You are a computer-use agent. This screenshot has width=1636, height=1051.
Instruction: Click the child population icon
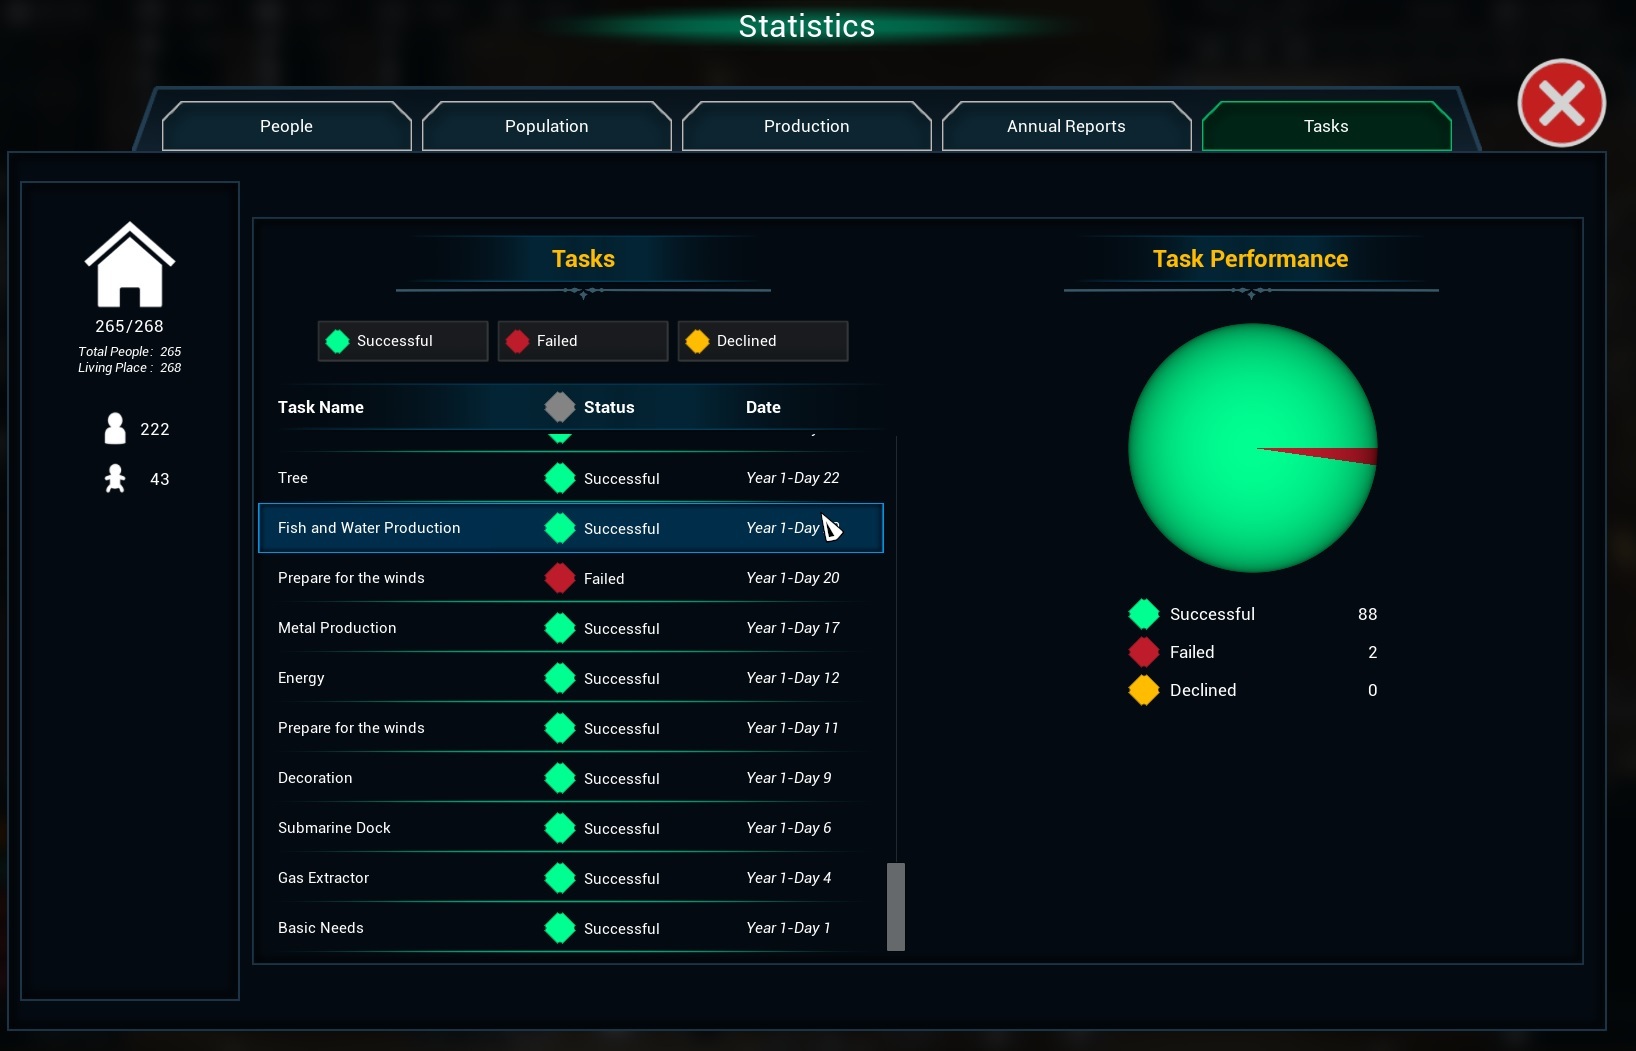click(115, 479)
